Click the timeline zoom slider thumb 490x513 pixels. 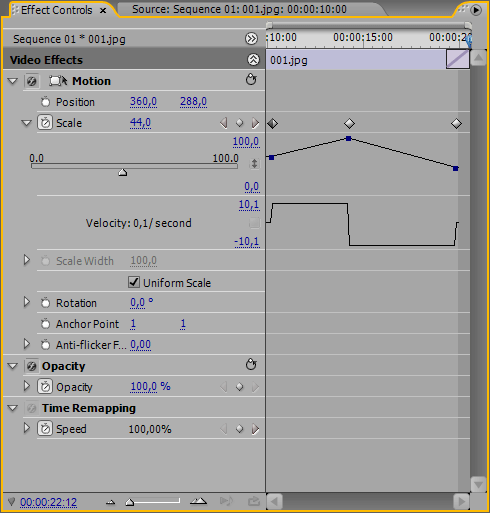coord(129,502)
